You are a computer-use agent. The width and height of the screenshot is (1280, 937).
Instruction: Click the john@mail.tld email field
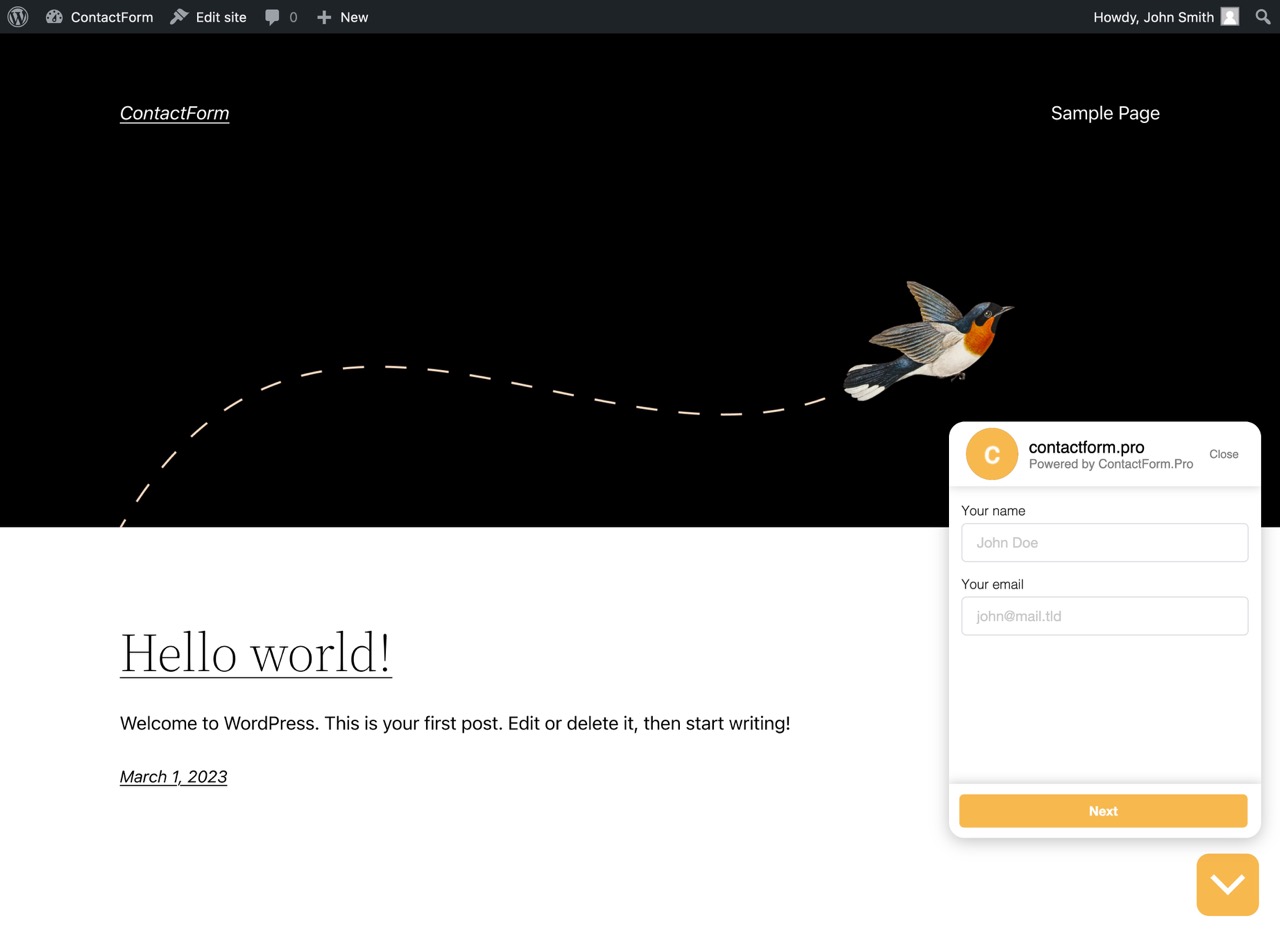point(1103,616)
